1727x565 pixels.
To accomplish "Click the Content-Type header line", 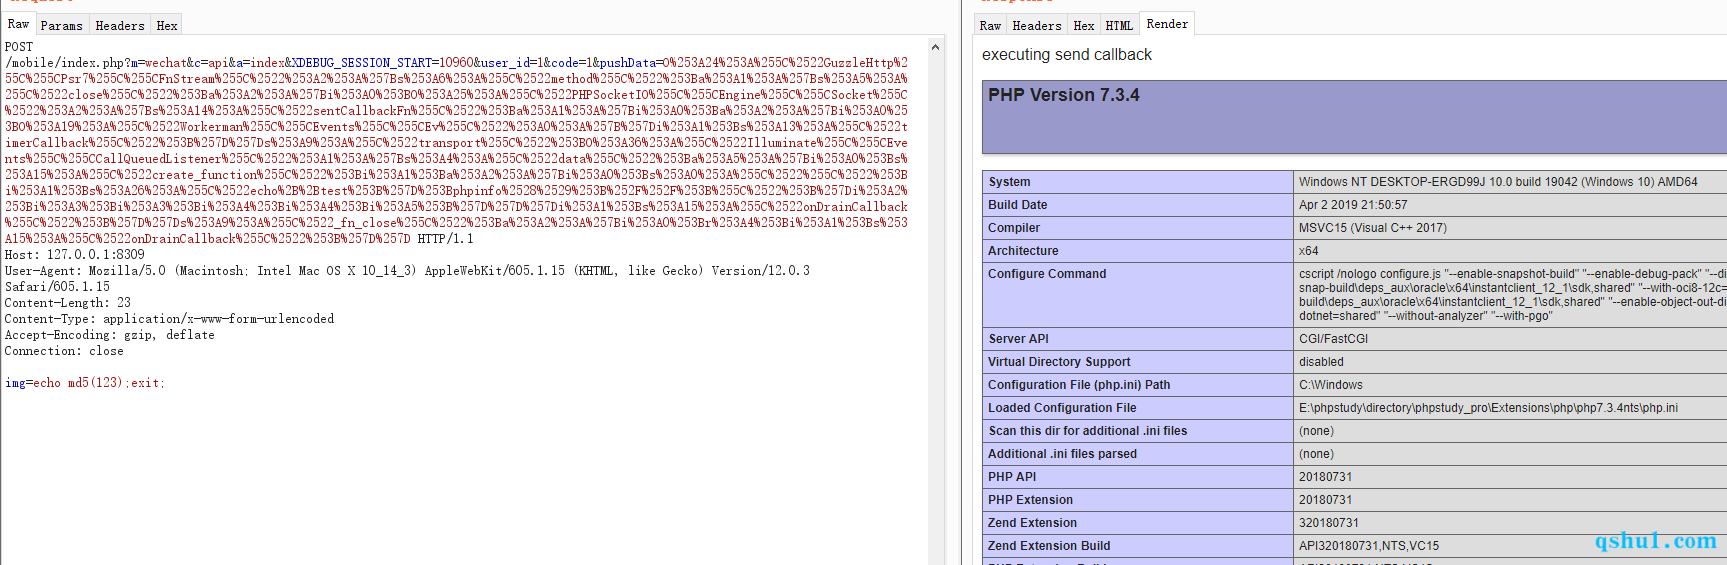I will coord(169,319).
